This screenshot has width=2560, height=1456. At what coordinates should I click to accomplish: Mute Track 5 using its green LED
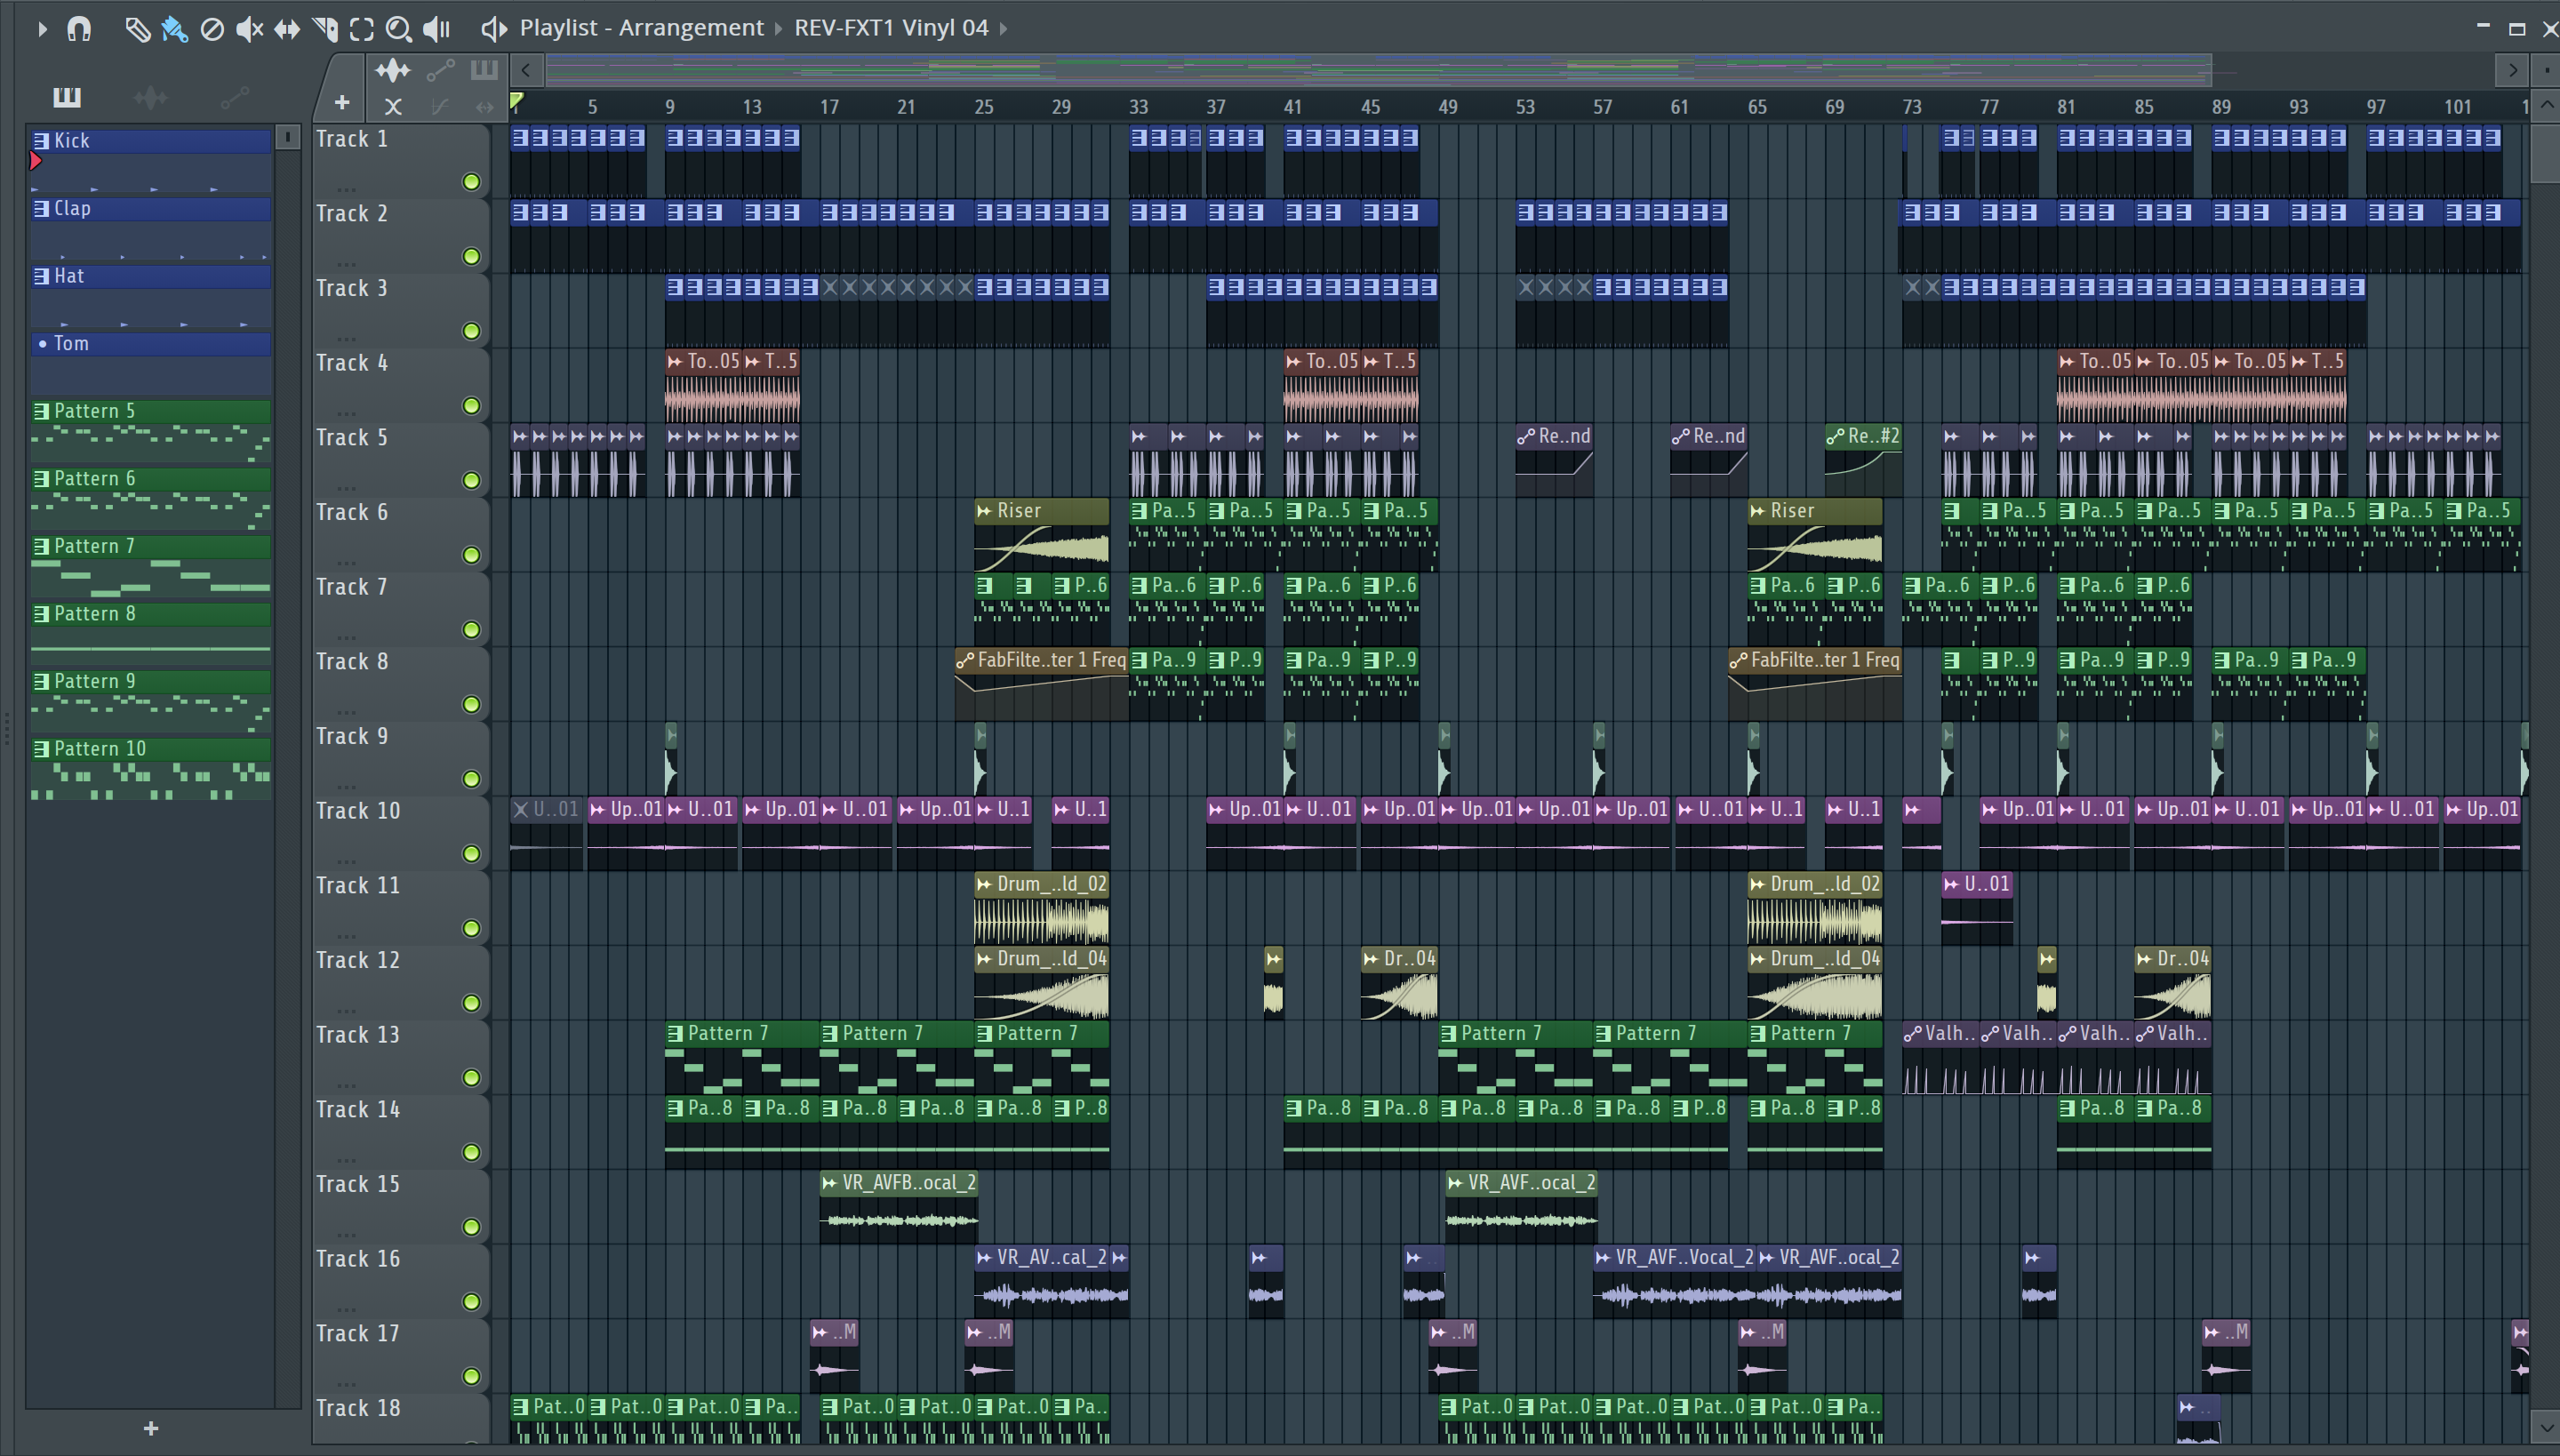click(471, 481)
